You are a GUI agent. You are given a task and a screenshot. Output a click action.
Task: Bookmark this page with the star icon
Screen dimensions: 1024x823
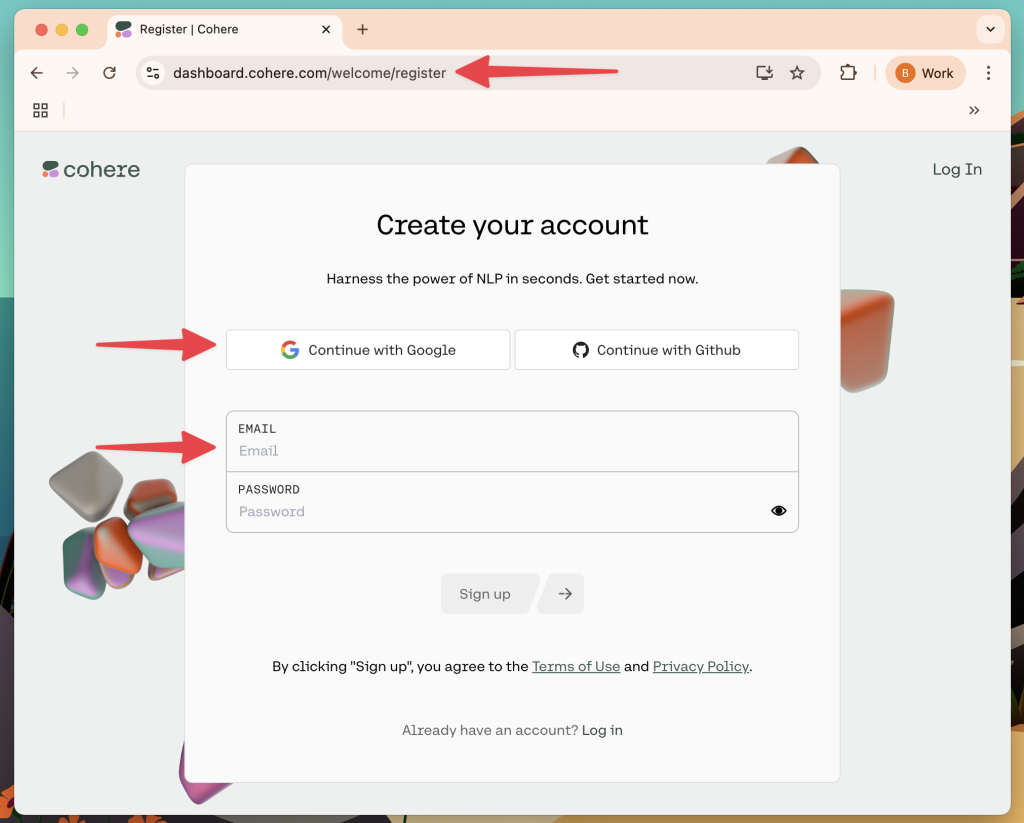pyautogui.click(x=797, y=72)
